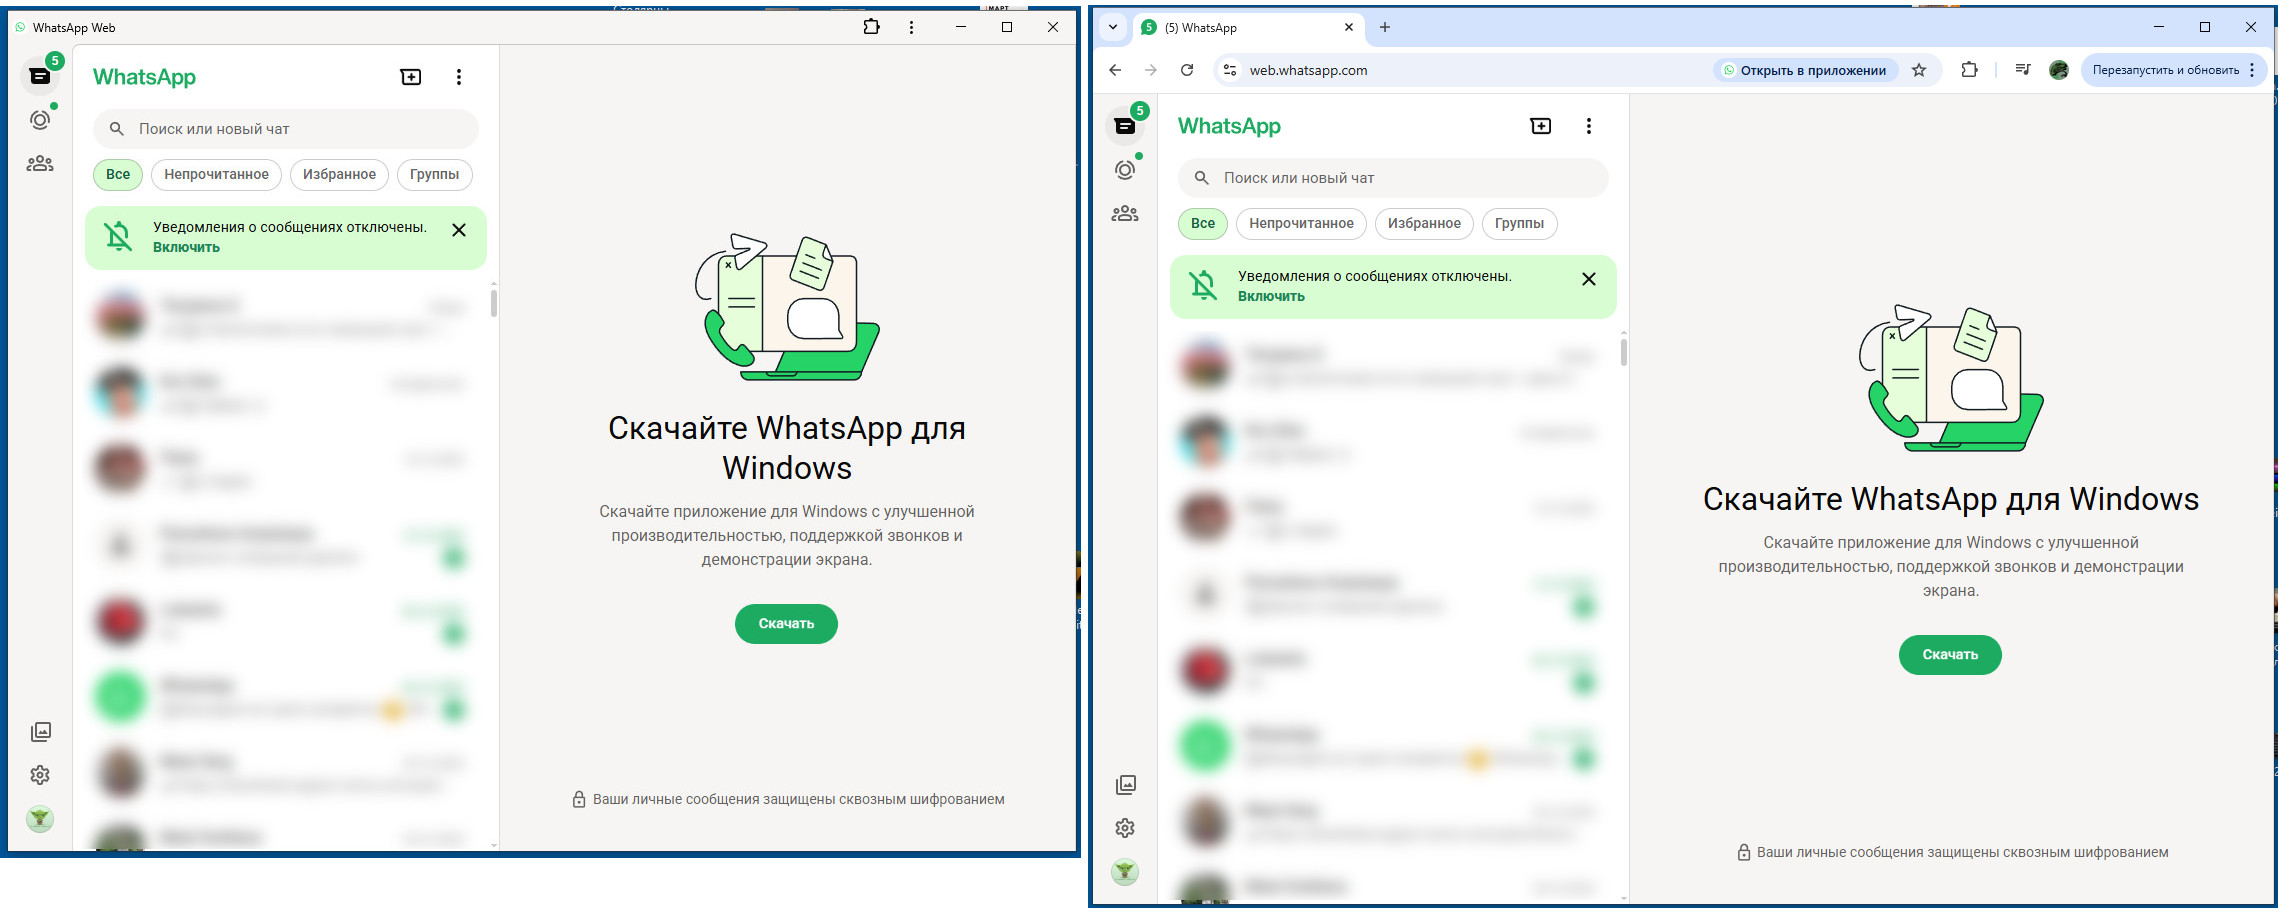Select the «(5) WhatsApp» tab in Chrome
This screenshot has height=914, width=2287.
click(1246, 28)
